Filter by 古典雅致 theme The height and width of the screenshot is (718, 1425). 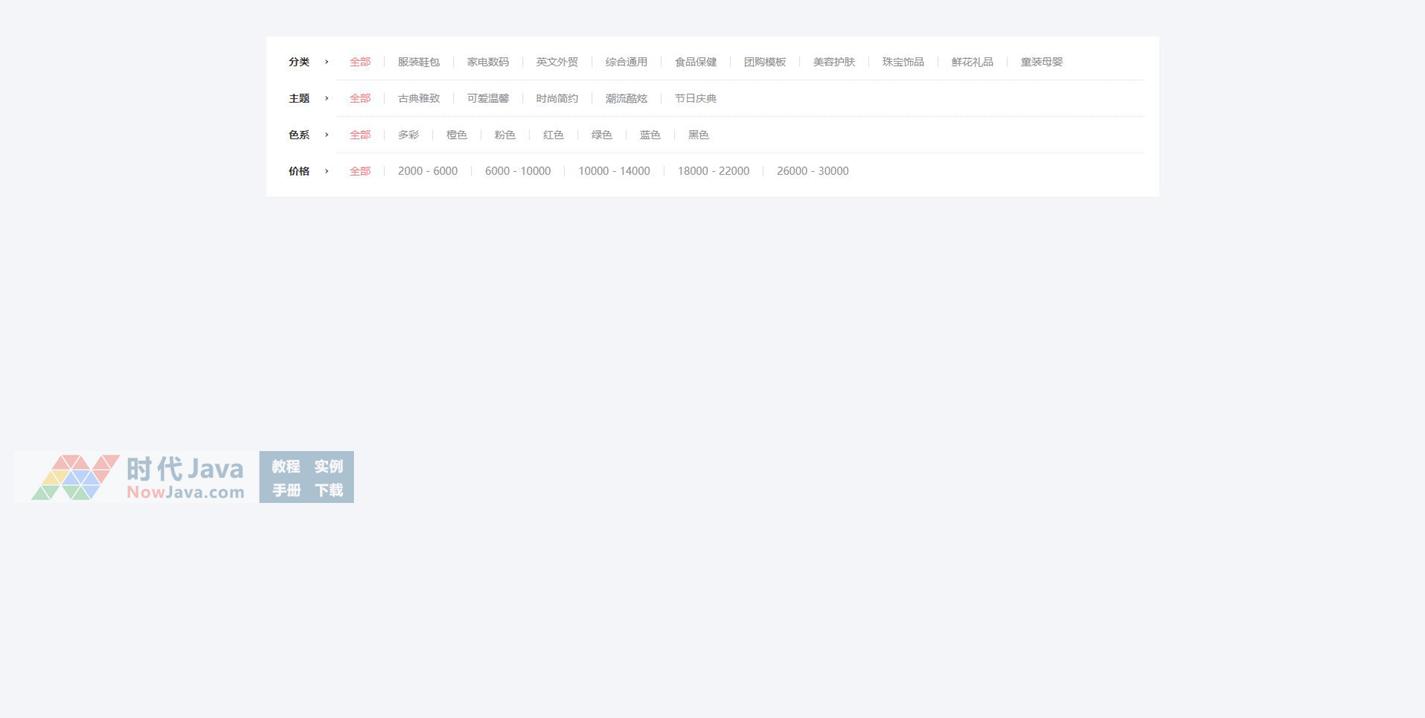click(418, 98)
